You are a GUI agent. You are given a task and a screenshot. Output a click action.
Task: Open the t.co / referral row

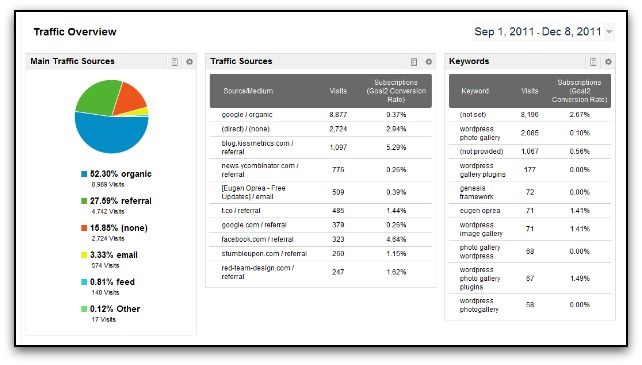321,211
